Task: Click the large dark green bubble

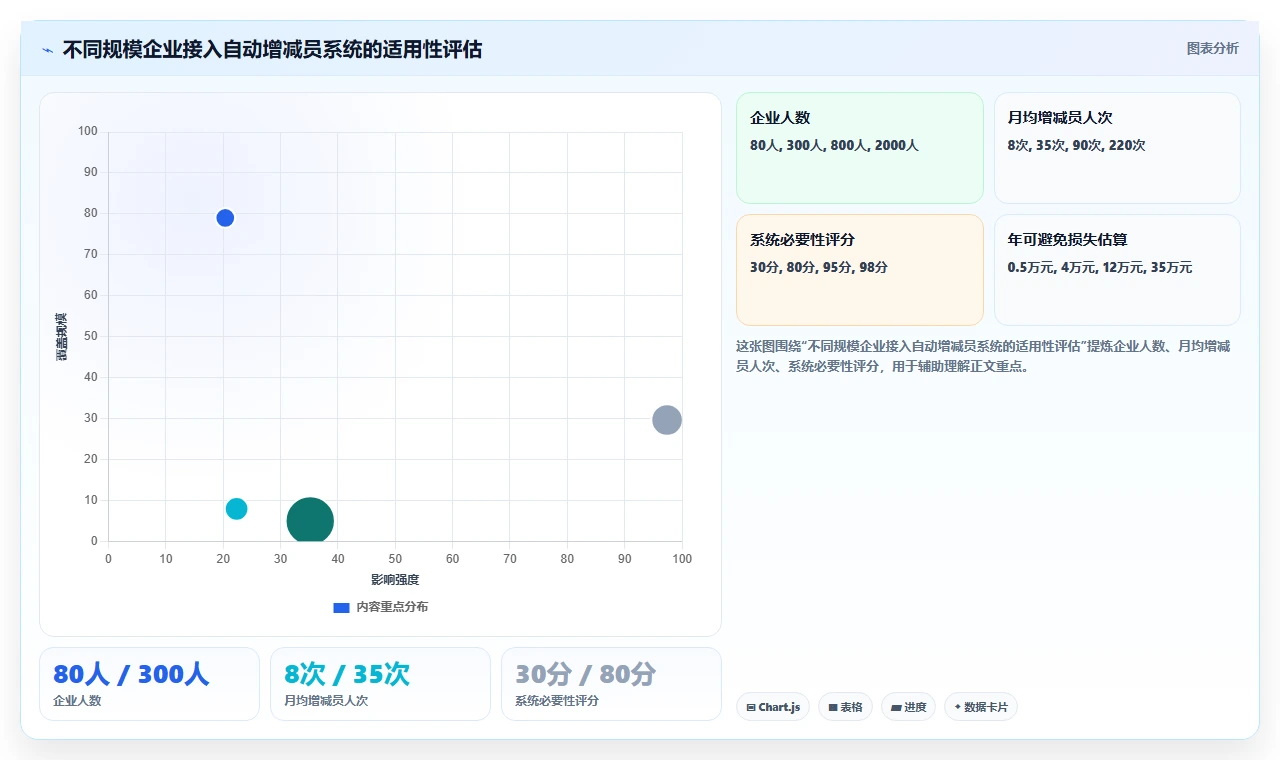Action: [x=310, y=521]
